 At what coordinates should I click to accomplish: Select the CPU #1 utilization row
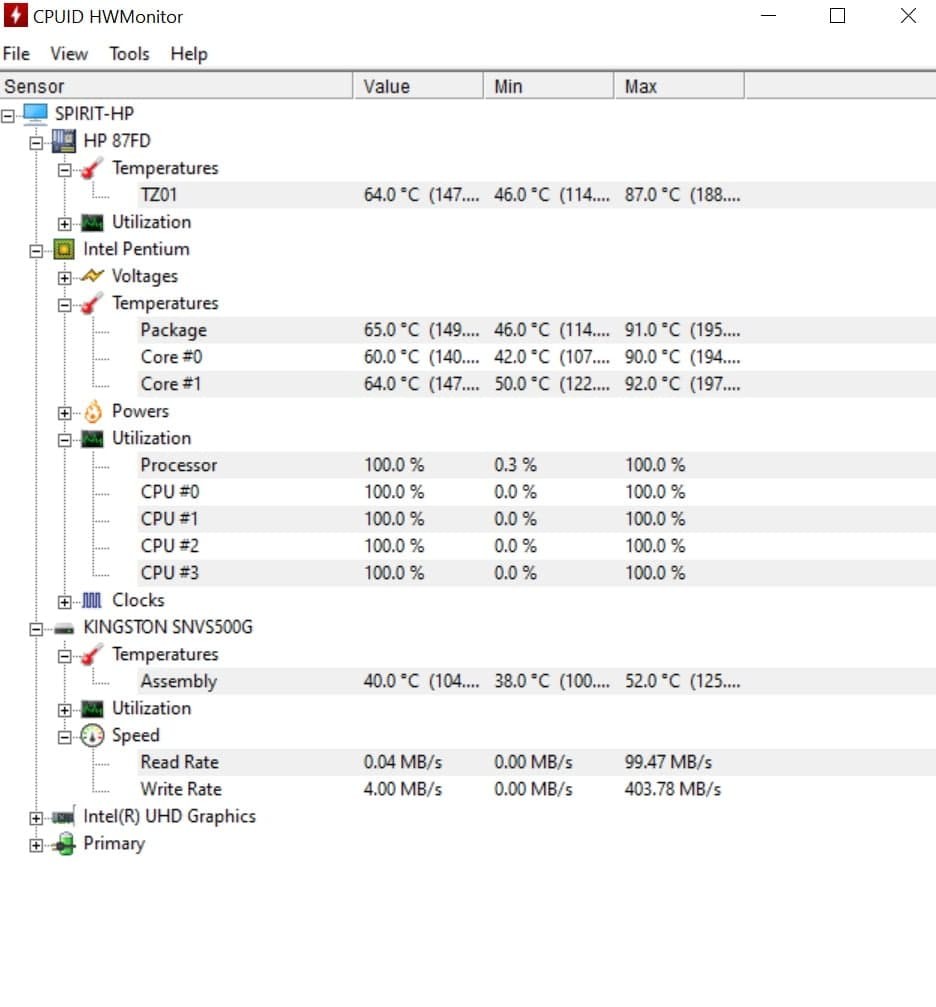(537, 519)
